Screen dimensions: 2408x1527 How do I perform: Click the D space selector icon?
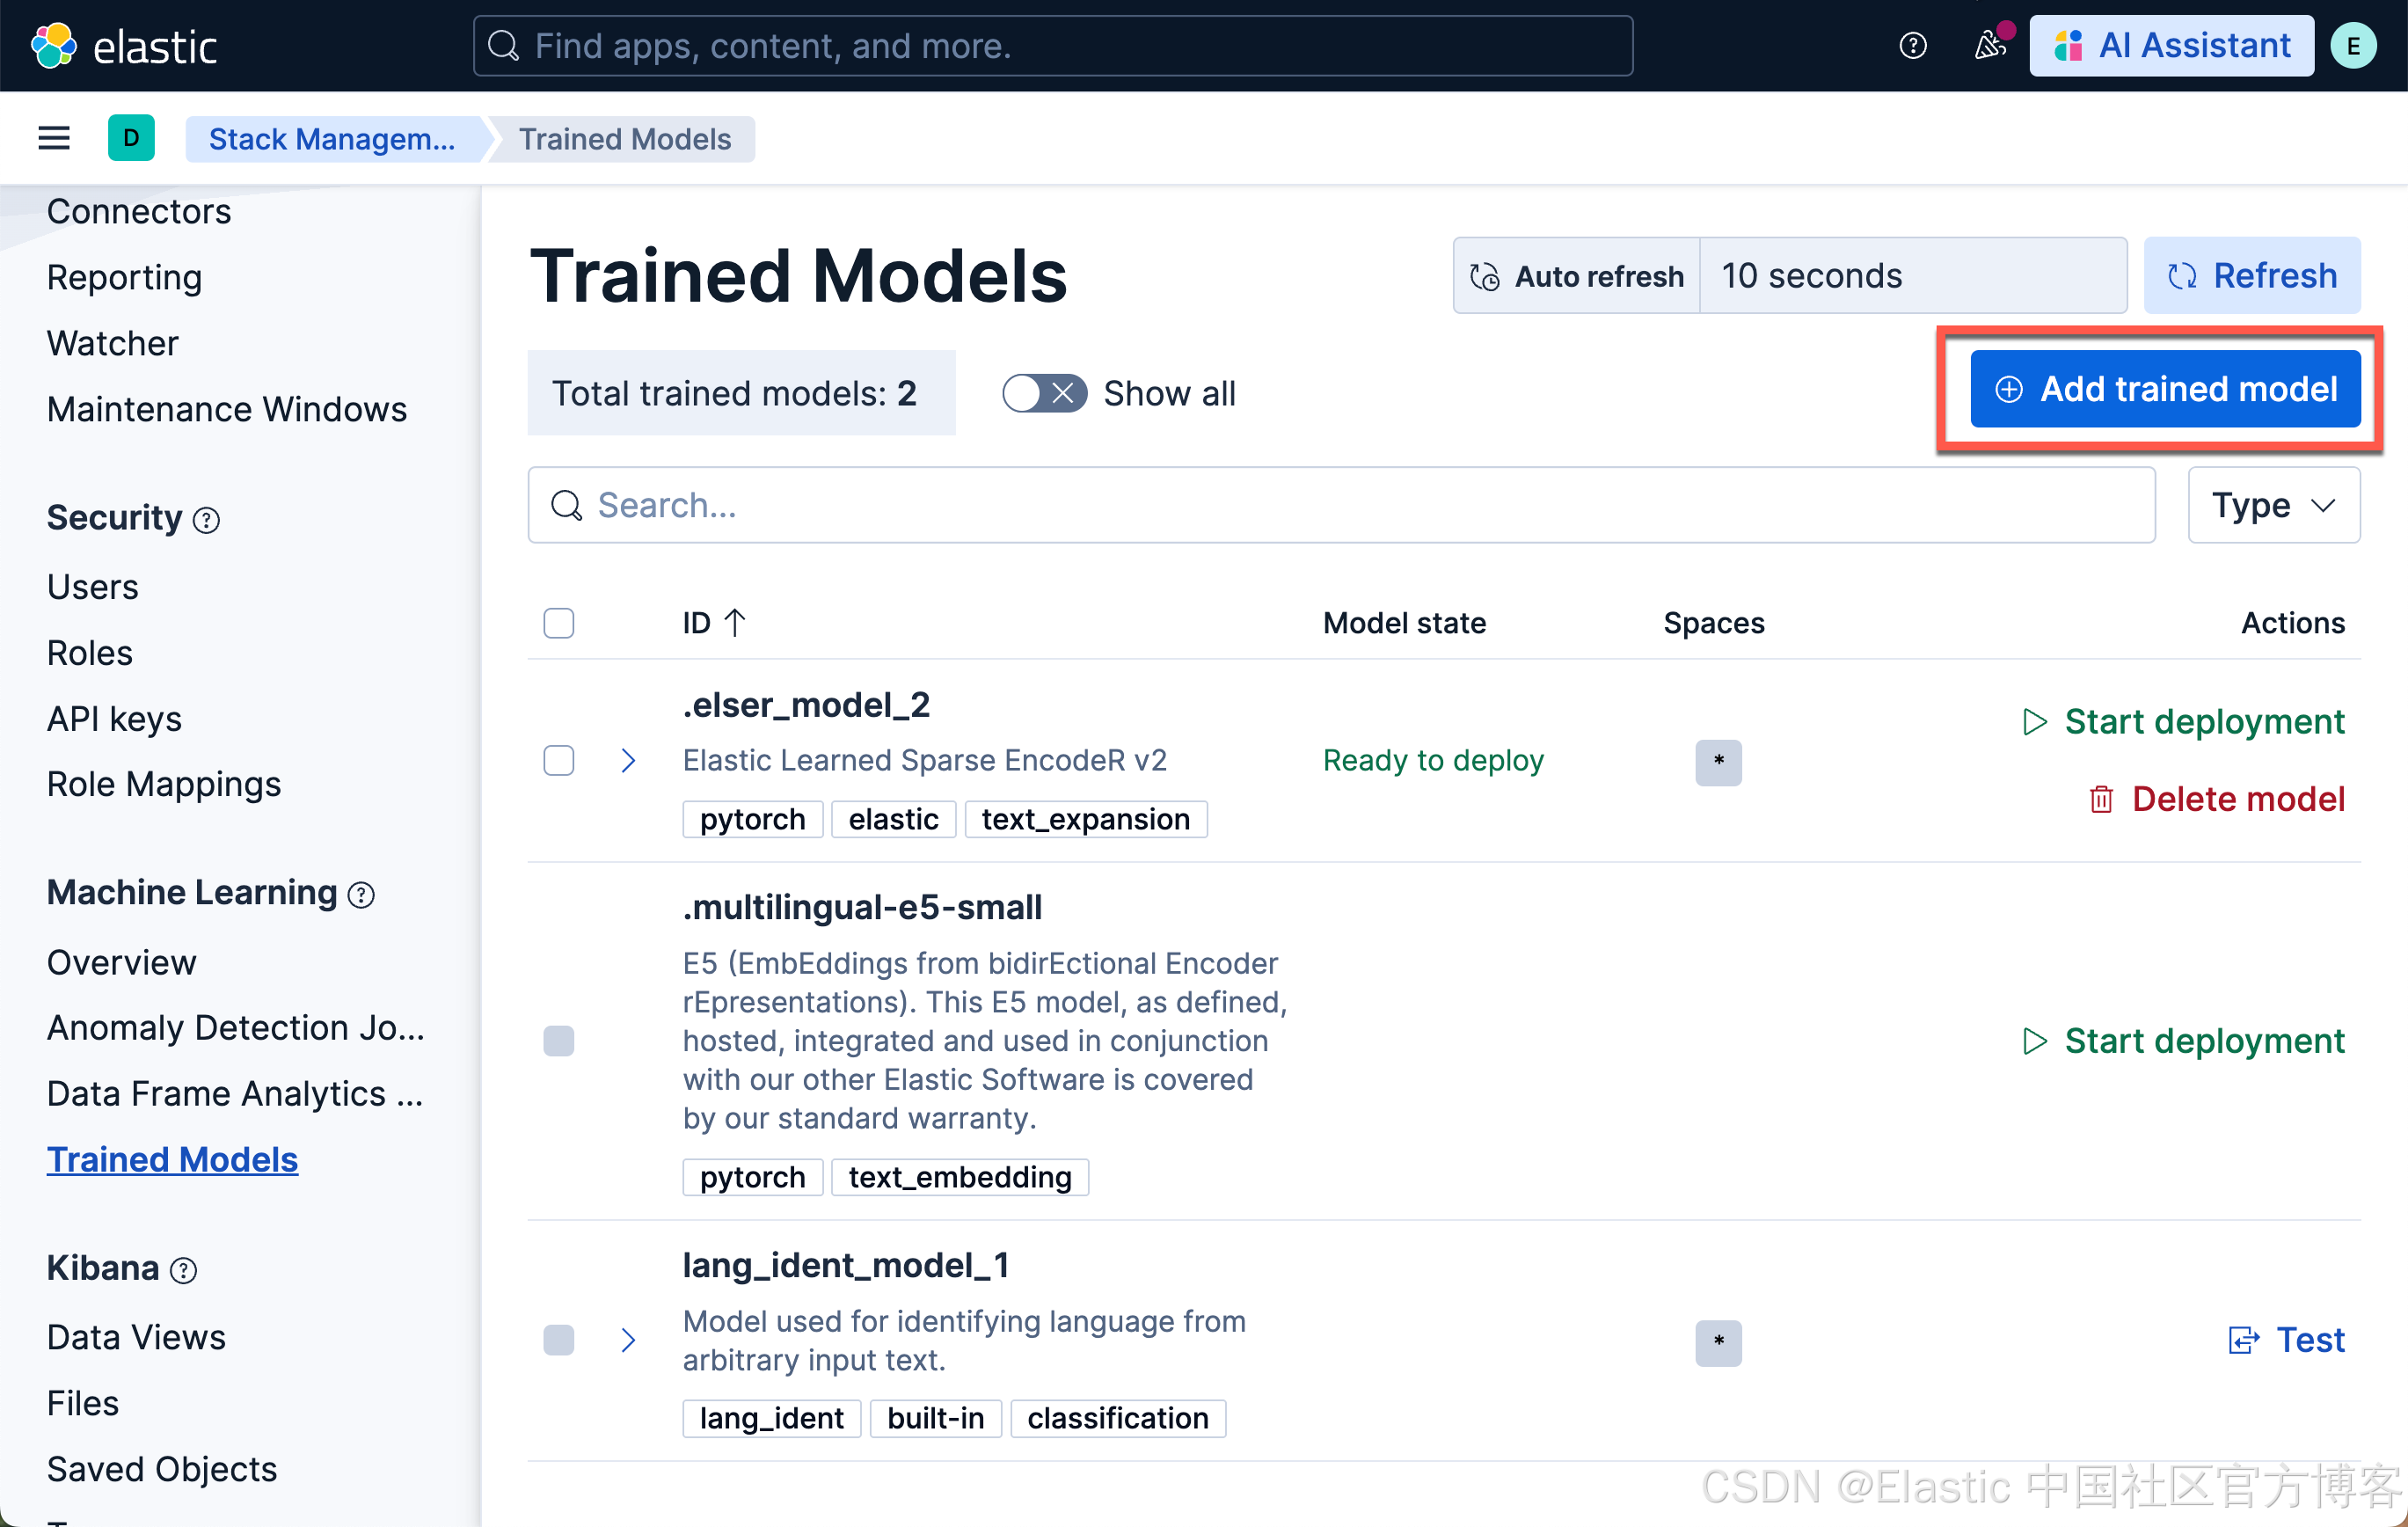coord(131,138)
